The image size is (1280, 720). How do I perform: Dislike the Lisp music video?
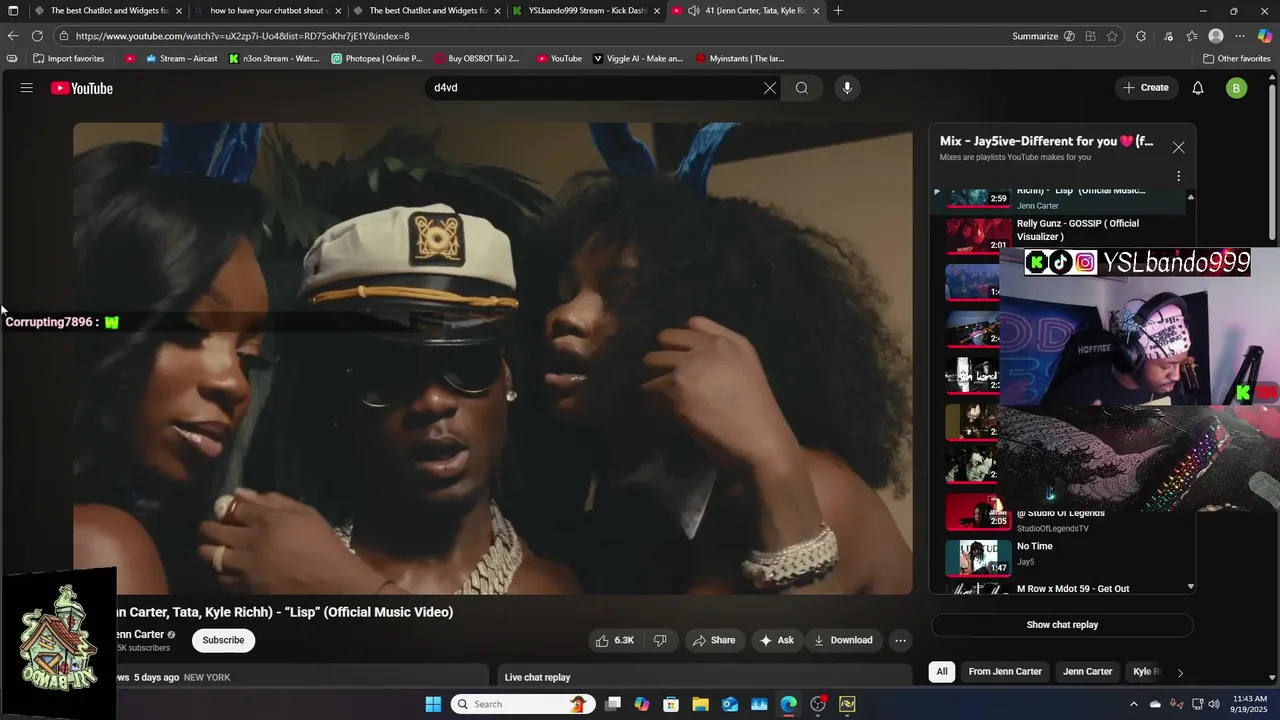(661, 640)
